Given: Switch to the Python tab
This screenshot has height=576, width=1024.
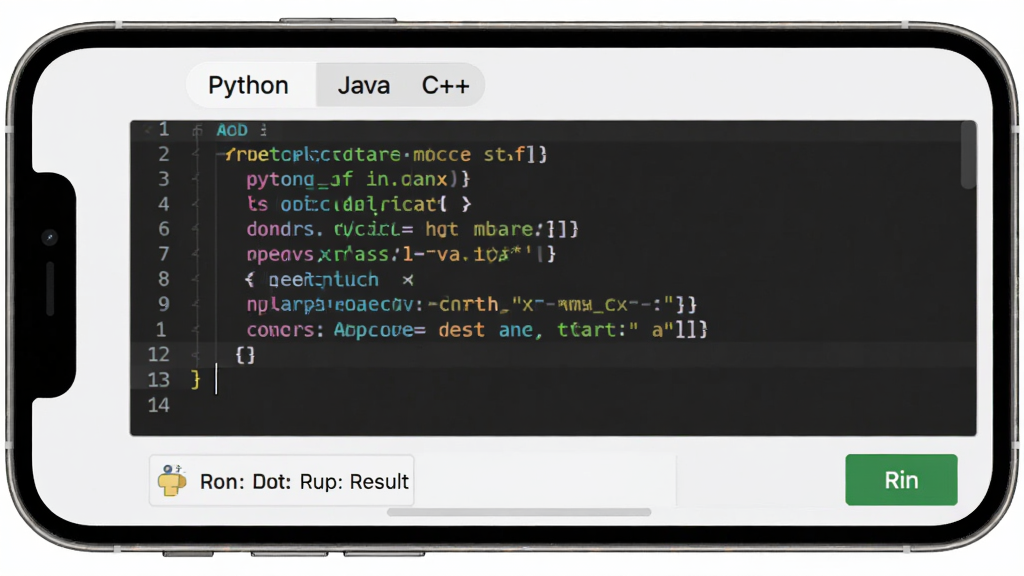Looking at the screenshot, I should click(248, 86).
